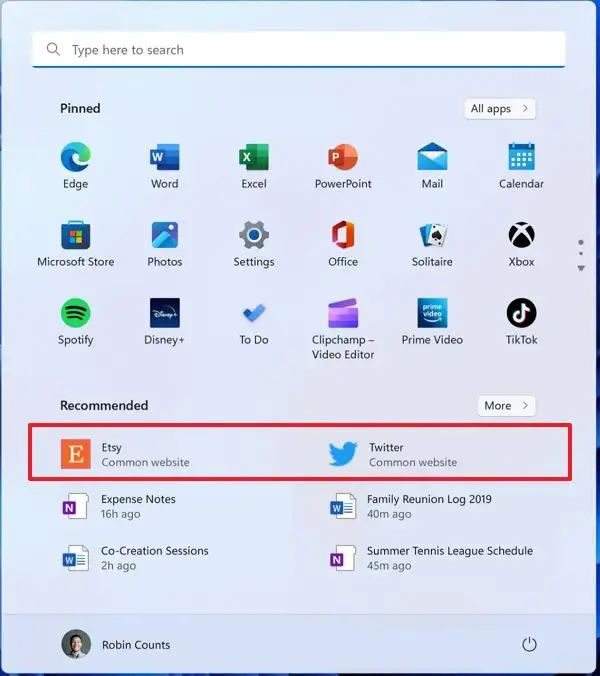The width and height of the screenshot is (600, 676).
Task: Open the Calendar app
Action: (521, 166)
